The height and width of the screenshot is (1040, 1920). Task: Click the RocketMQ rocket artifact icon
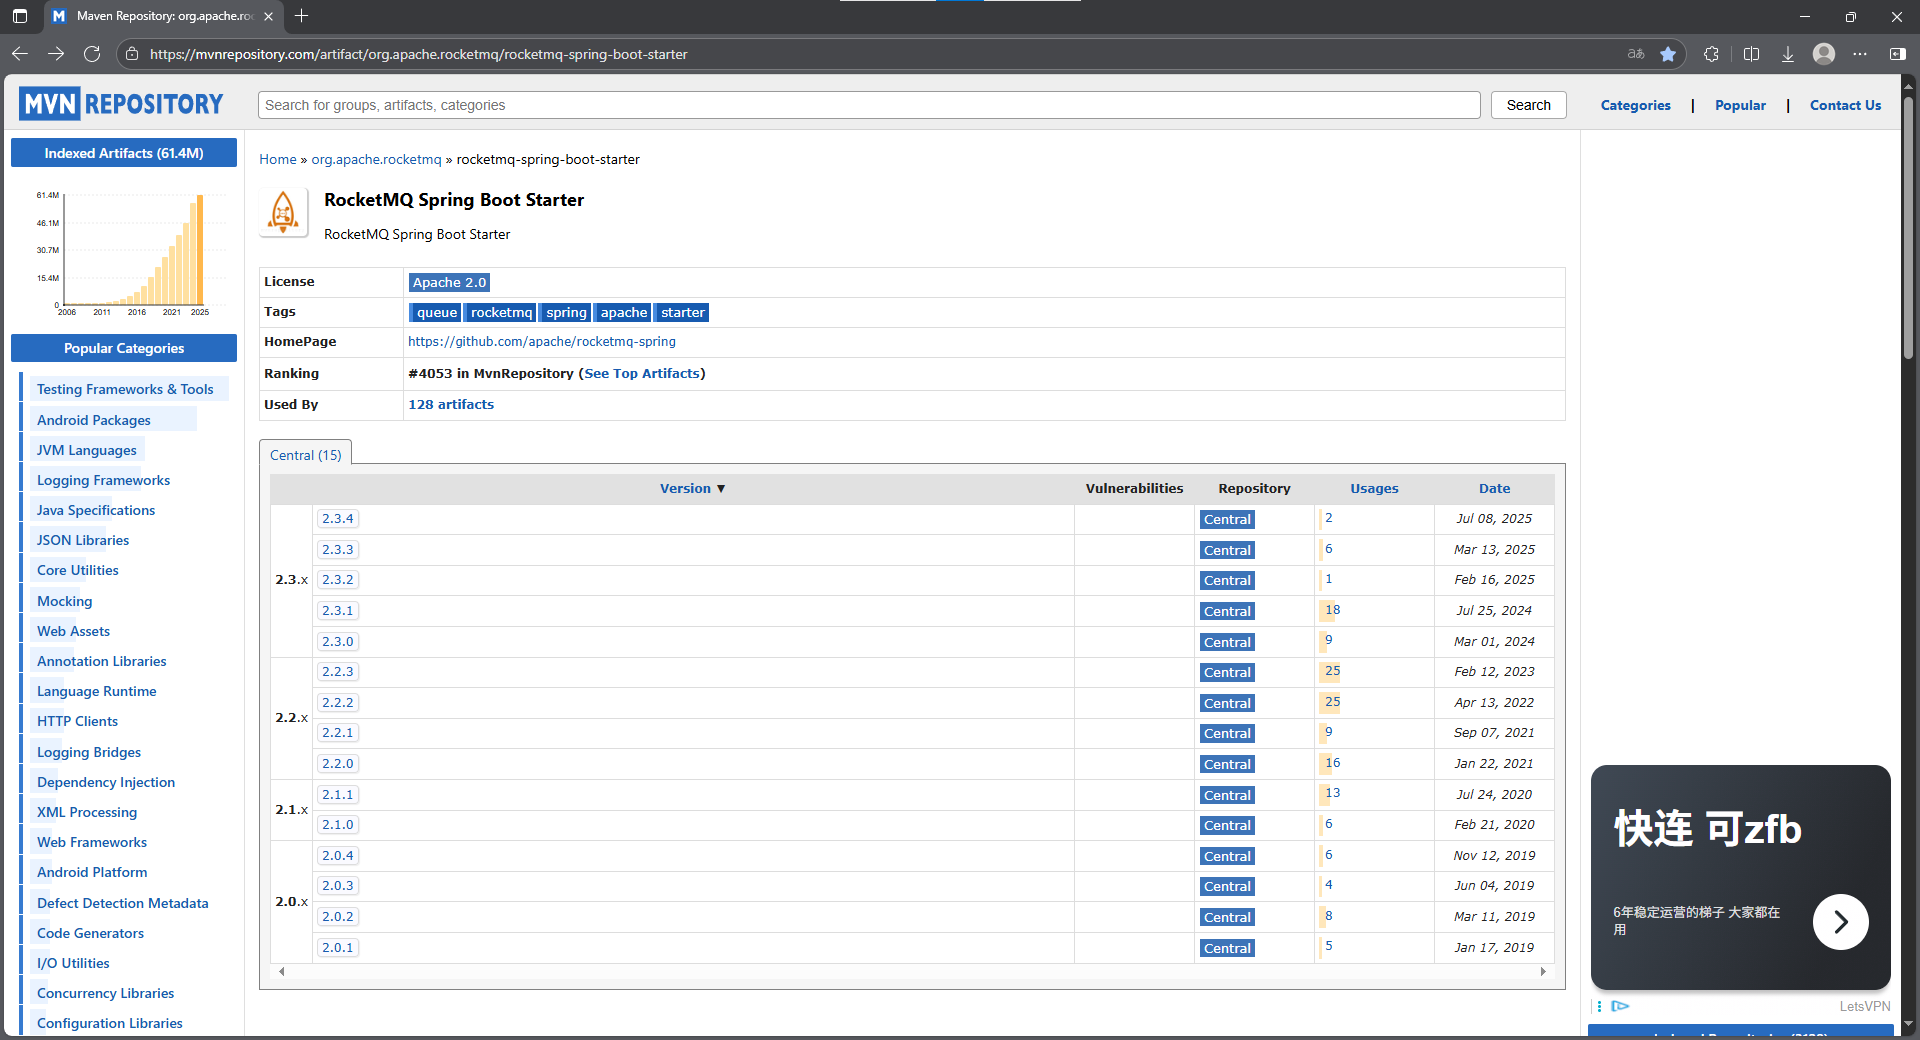pos(283,212)
